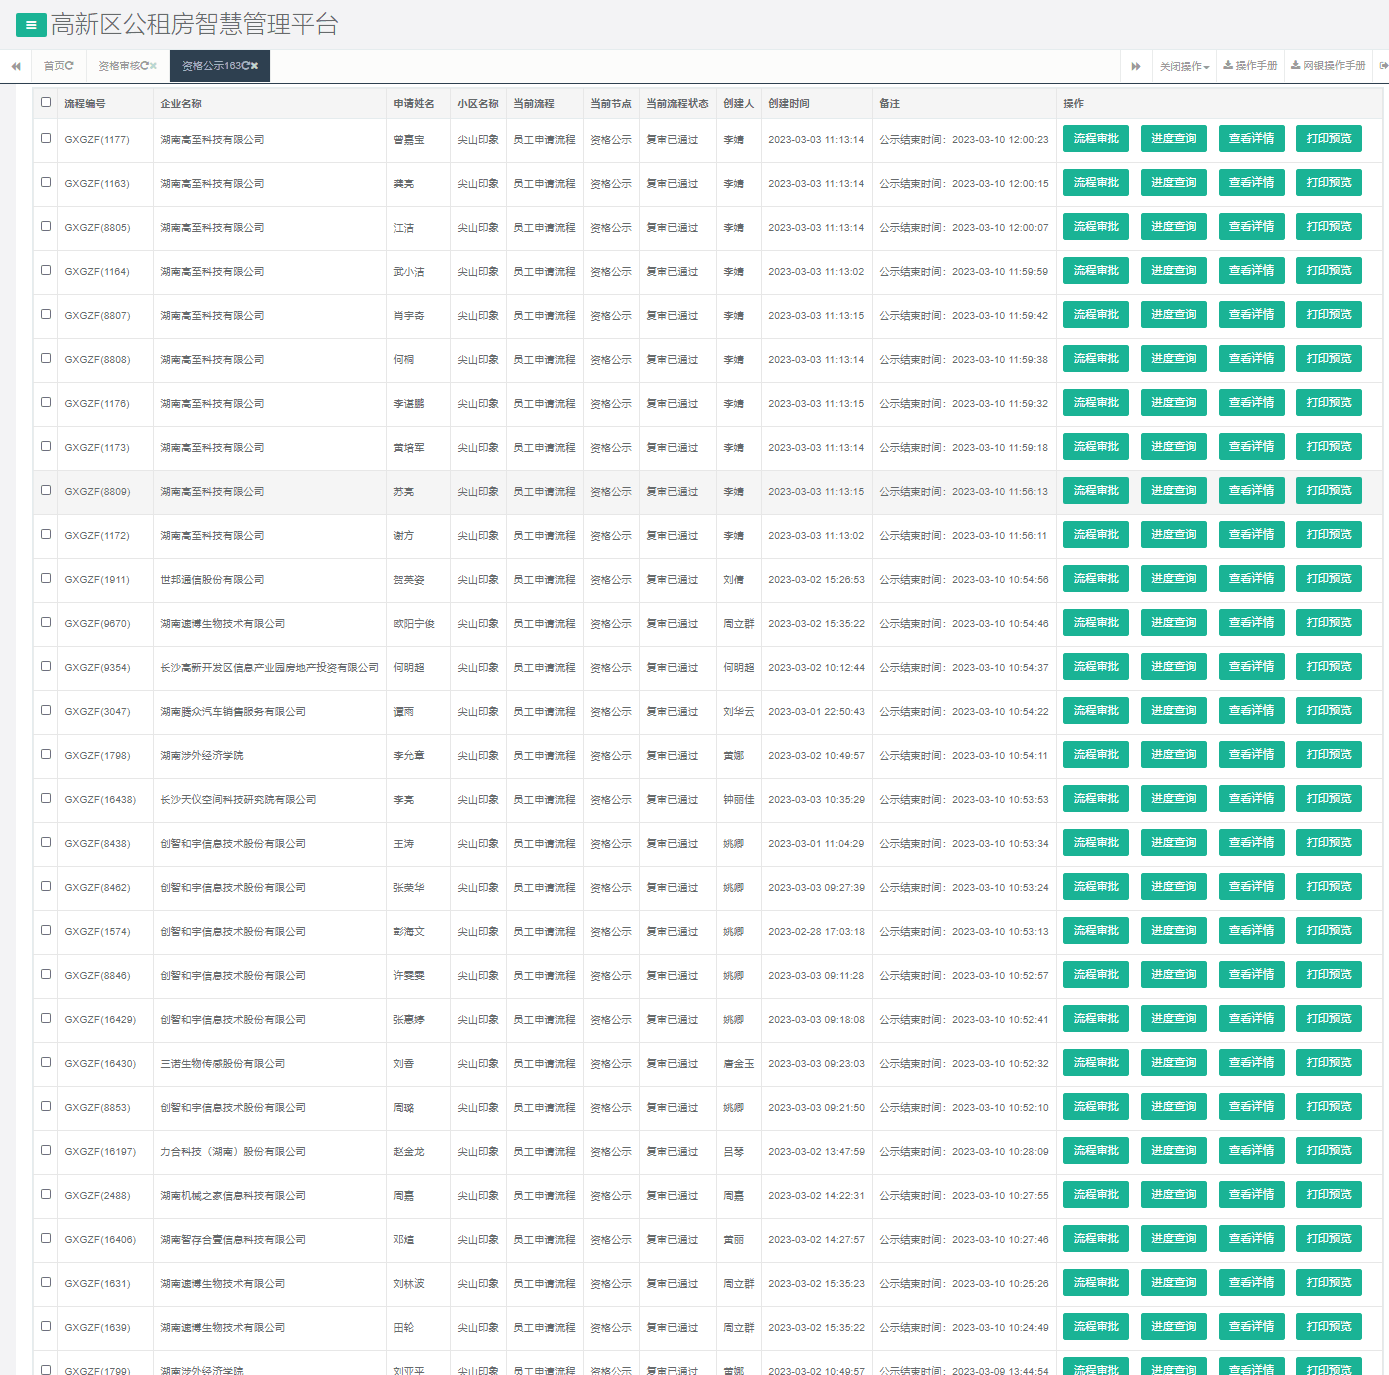Select the checkbox for row GXGZF(1911)
Viewport: 1389px width, 1375px height.
[x=46, y=578]
